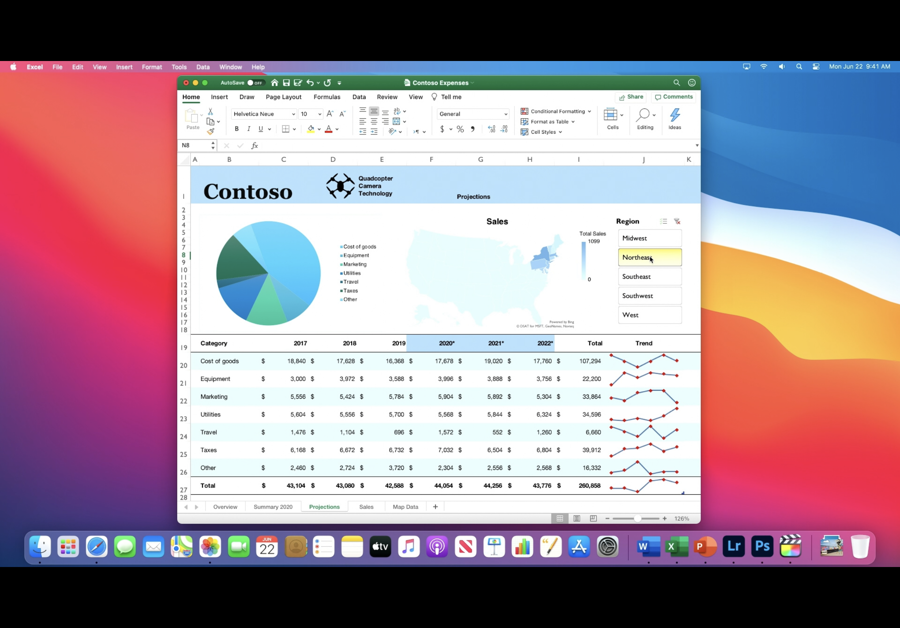Open the Excel app in the Dock

677,546
